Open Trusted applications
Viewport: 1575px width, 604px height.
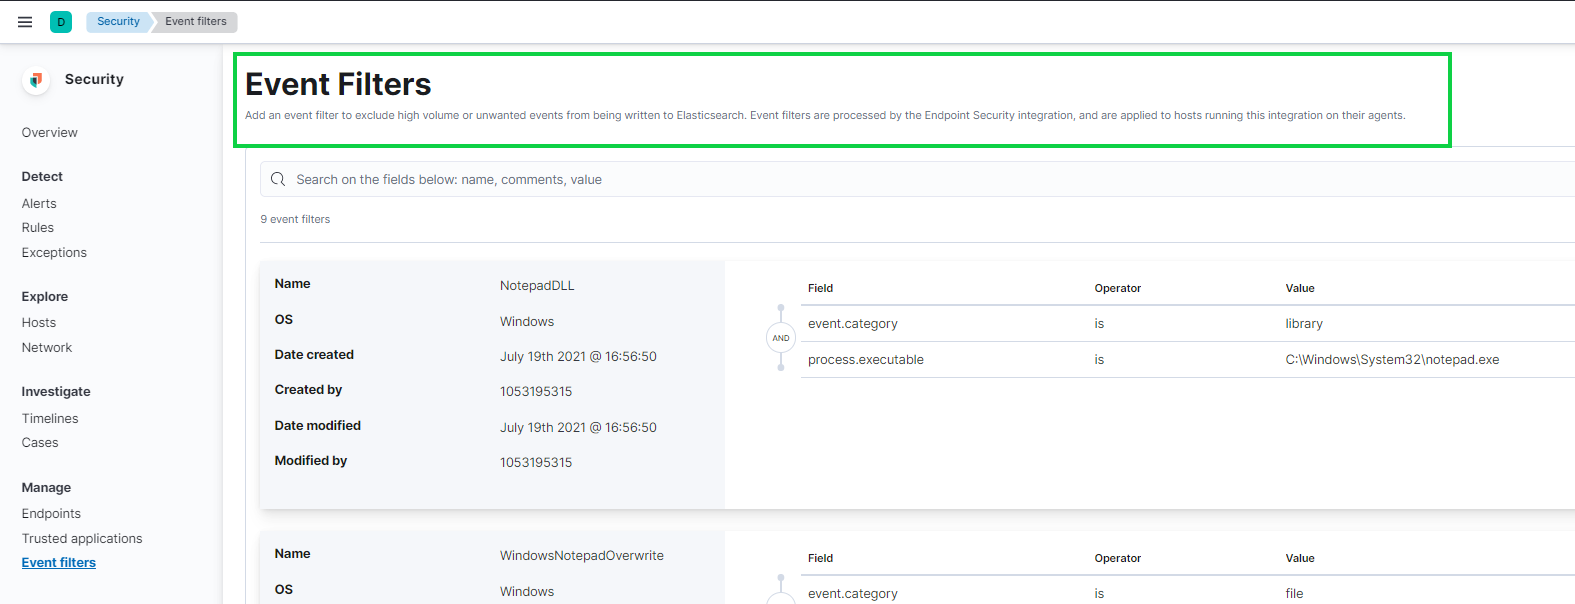click(82, 538)
